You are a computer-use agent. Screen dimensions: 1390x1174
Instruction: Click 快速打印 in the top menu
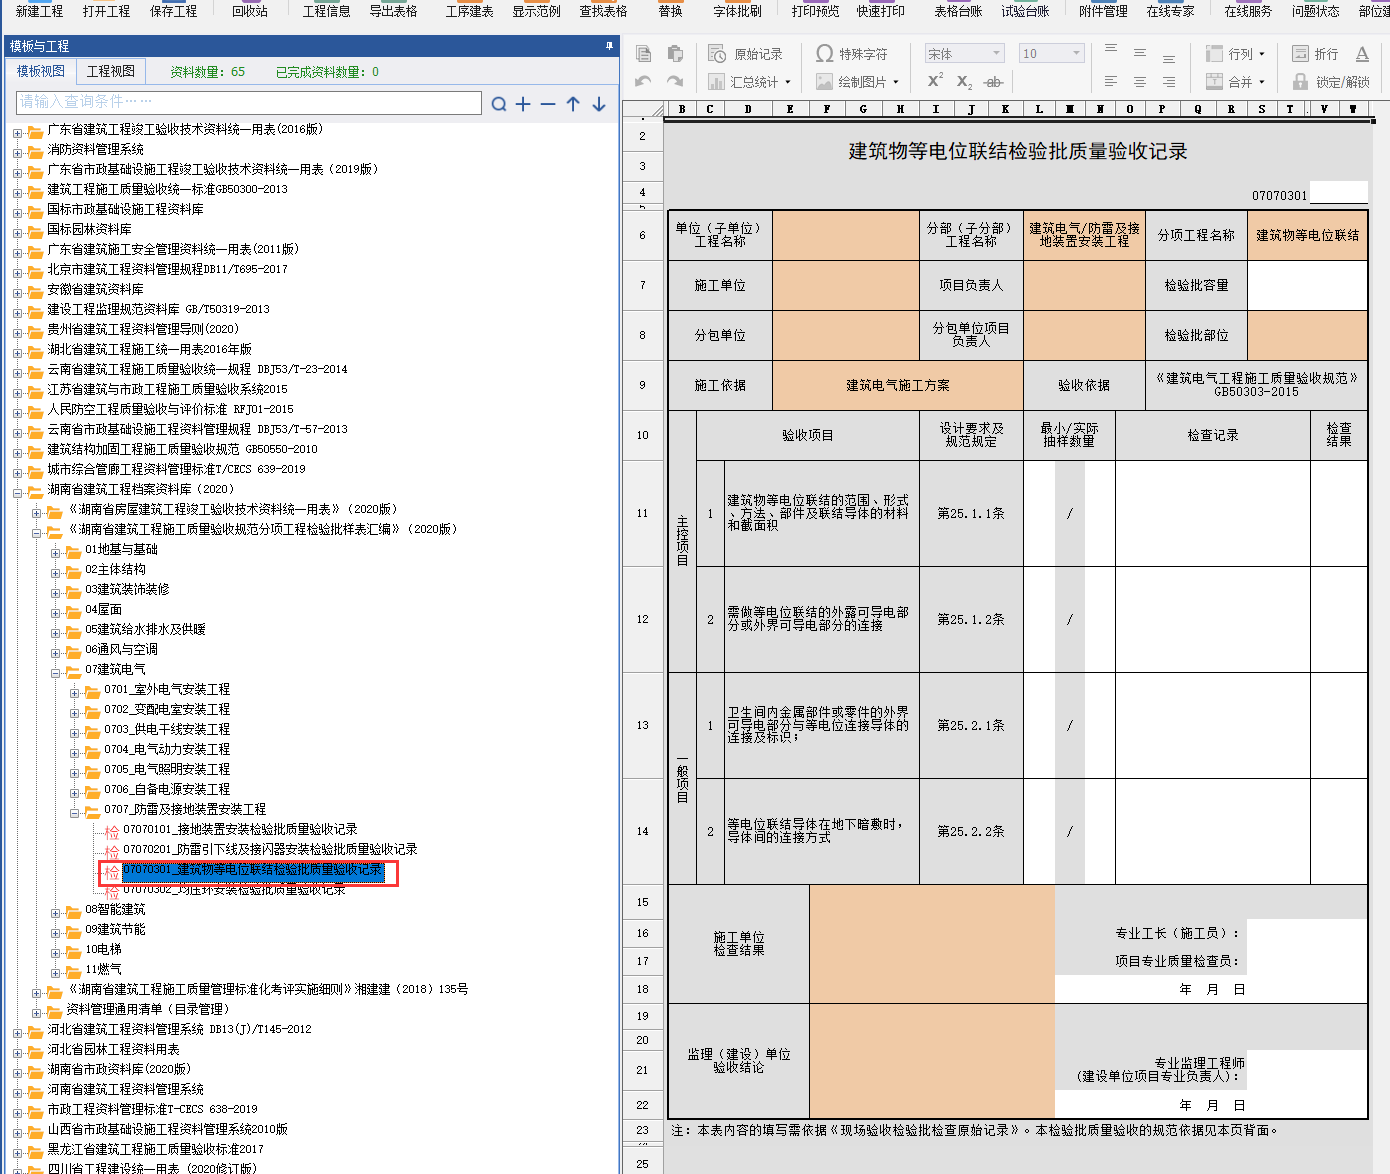pos(880,11)
